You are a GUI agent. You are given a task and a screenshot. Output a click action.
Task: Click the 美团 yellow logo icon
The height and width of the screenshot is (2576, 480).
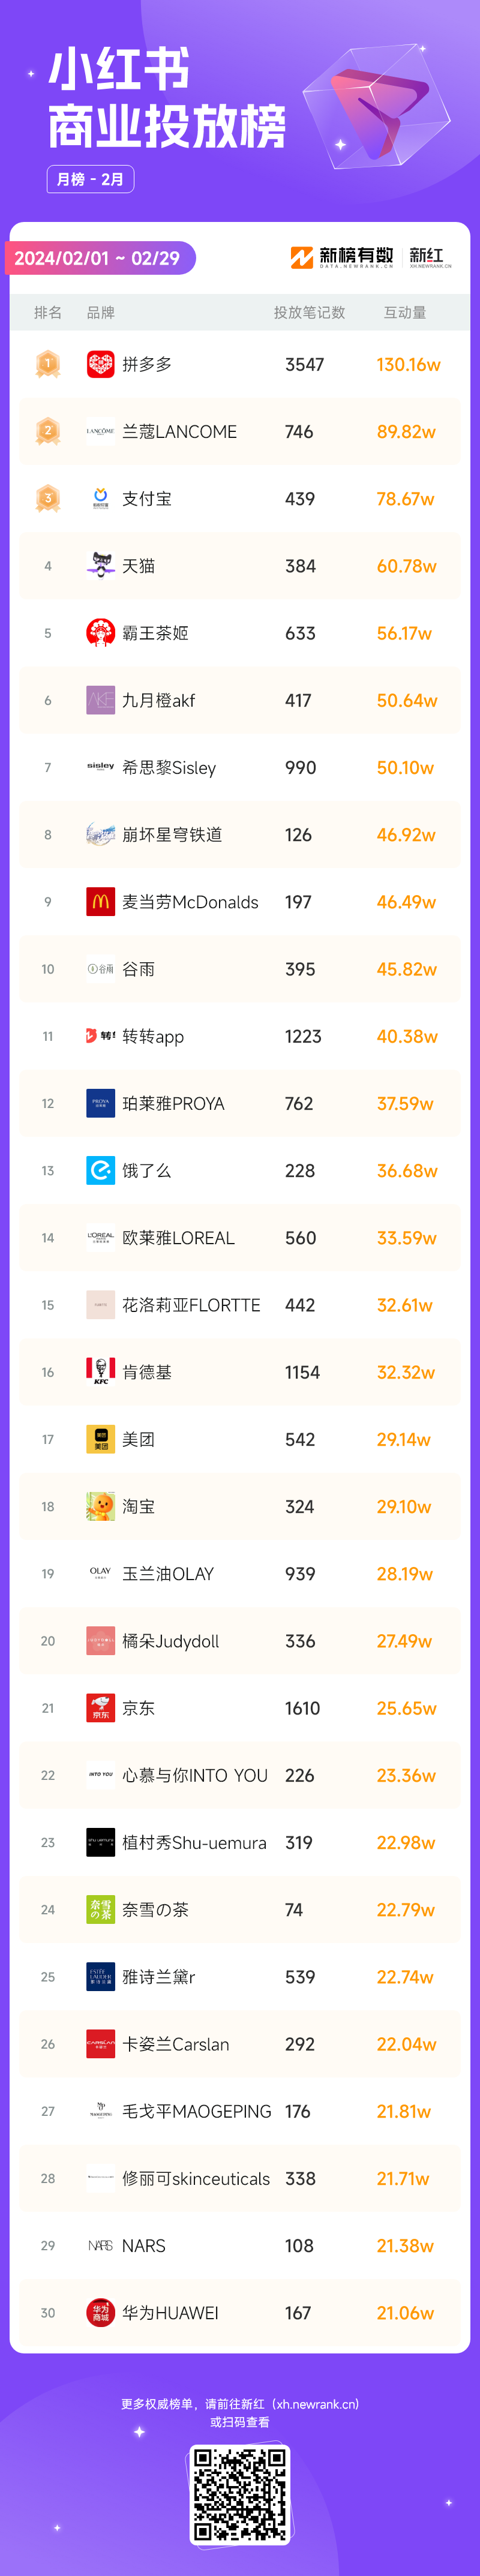(x=100, y=1439)
